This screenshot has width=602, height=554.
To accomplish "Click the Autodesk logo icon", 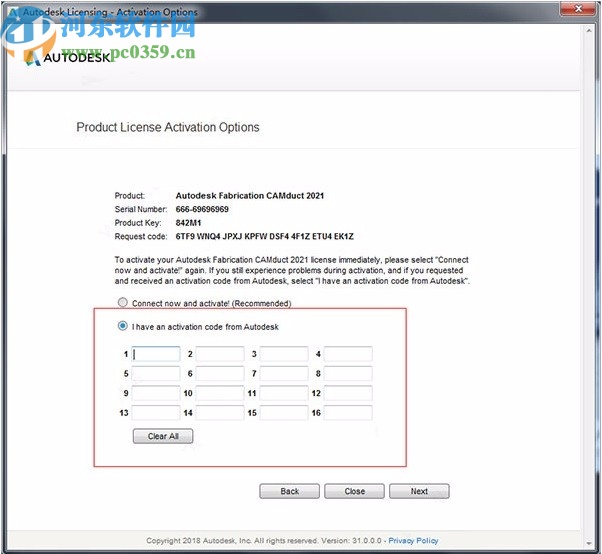I will (32, 58).
